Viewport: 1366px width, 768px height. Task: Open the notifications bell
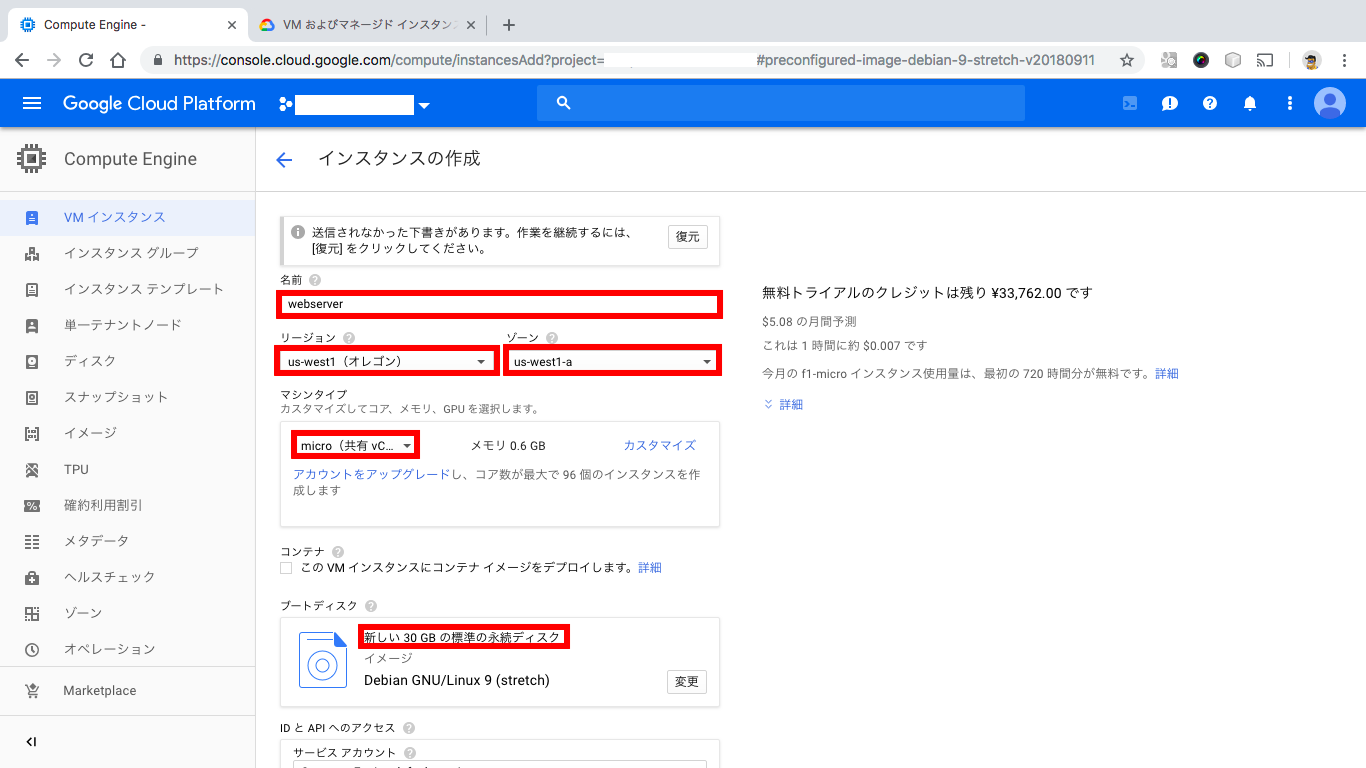pos(1249,102)
